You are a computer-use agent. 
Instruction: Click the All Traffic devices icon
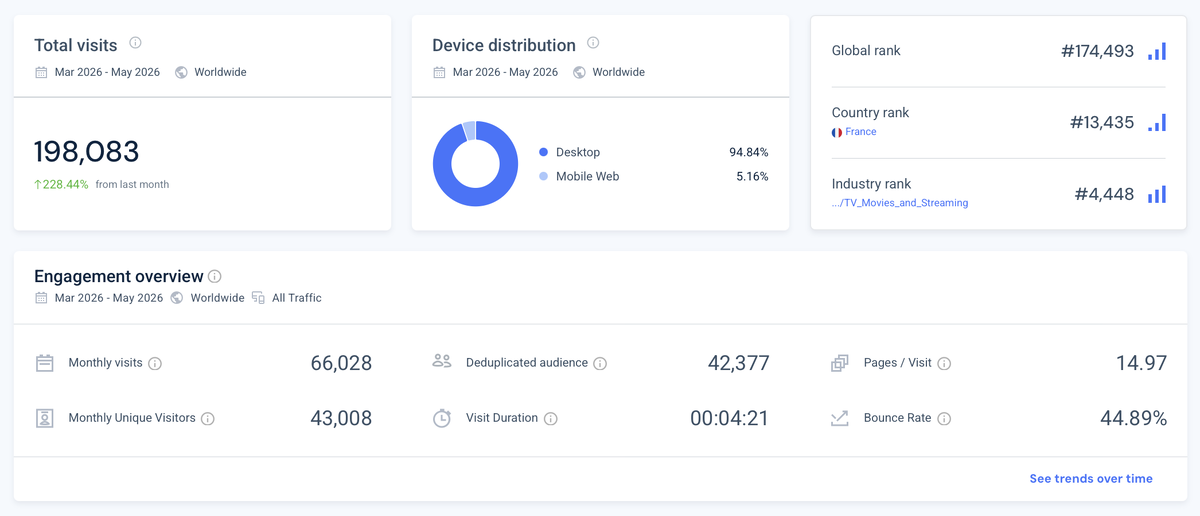[x=258, y=298]
